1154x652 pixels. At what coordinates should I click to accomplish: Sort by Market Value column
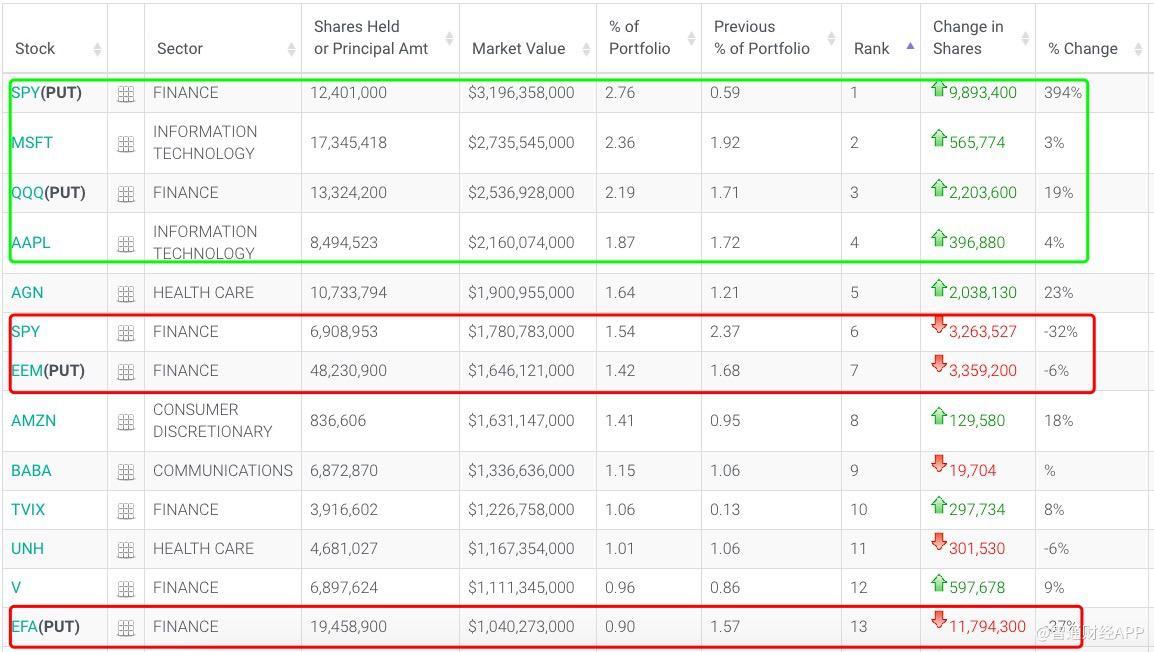[518, 48]
